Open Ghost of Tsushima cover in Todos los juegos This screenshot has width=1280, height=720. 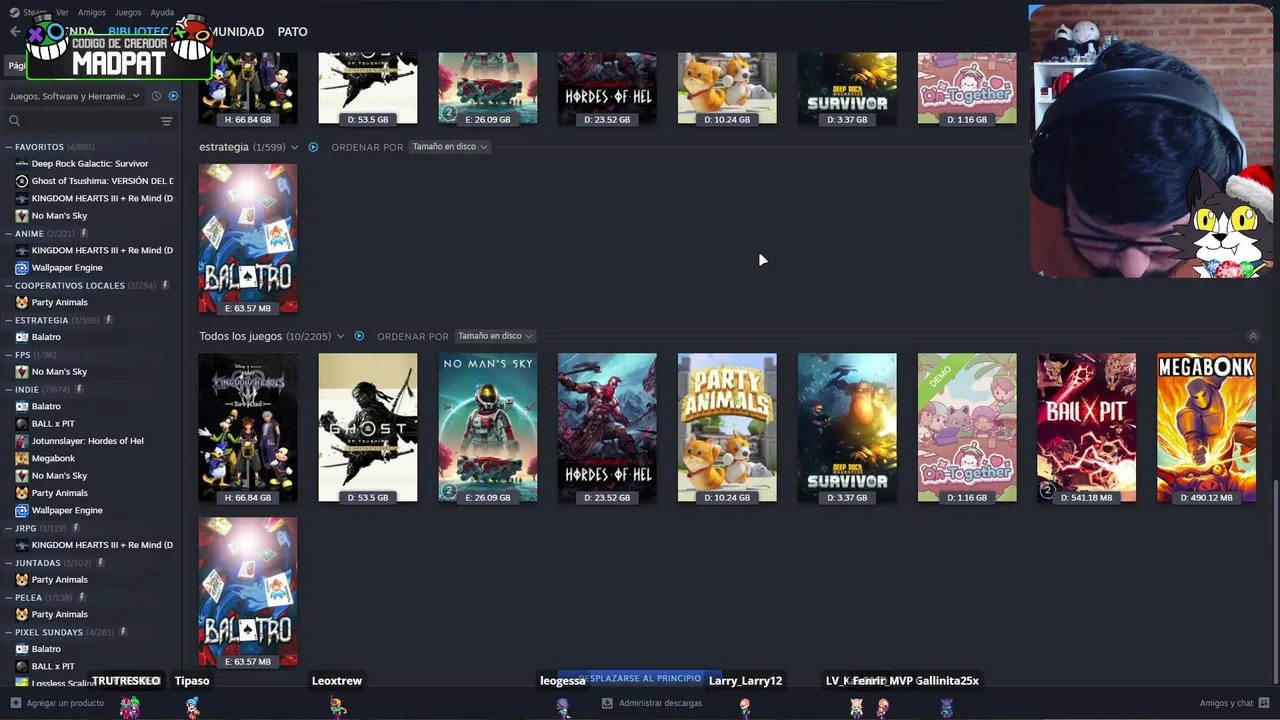click(368, 427)
